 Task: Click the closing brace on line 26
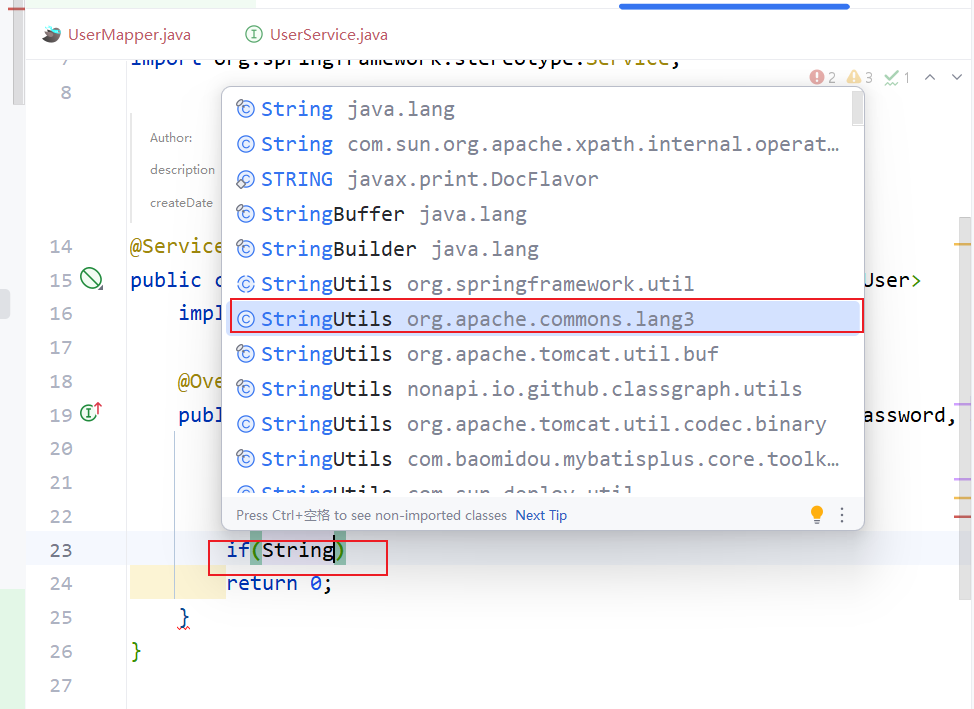(x=136, y=652)
